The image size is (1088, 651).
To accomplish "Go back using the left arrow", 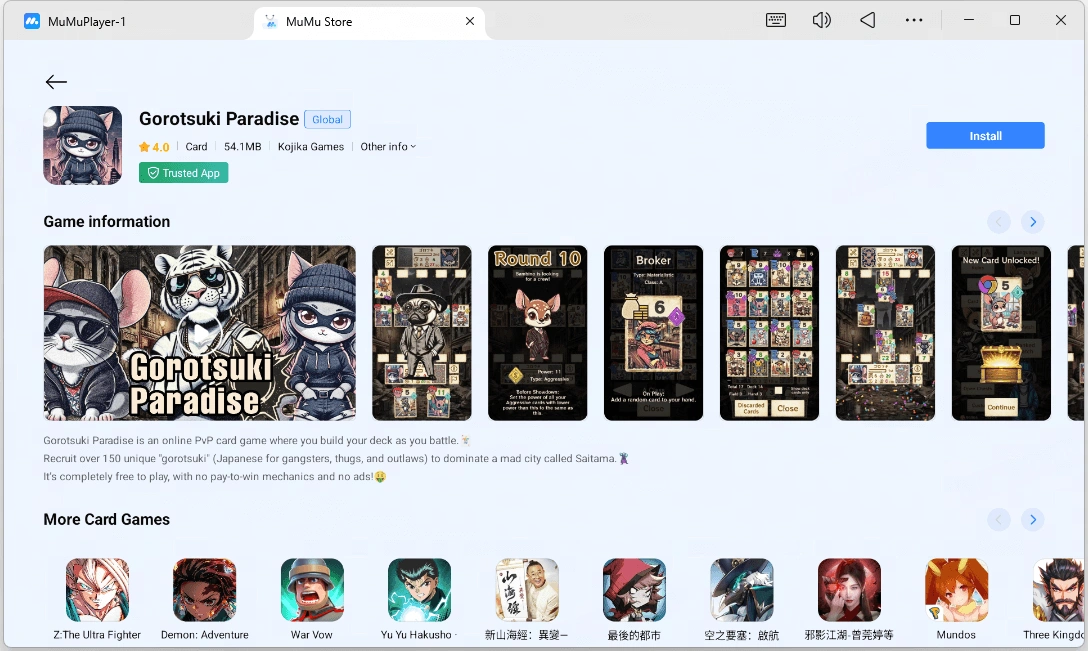I will point(56,82).
